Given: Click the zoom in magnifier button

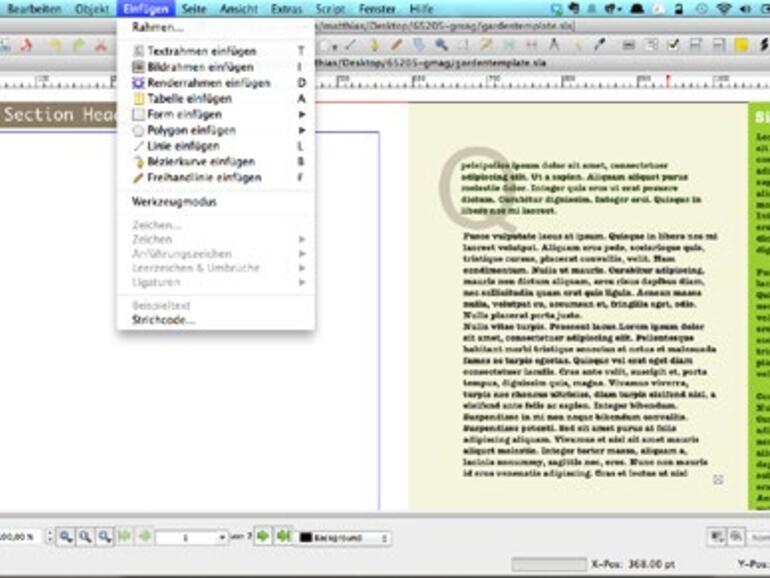Looking at the screenshot, I should pyautogui.click(x=105, y=536).
